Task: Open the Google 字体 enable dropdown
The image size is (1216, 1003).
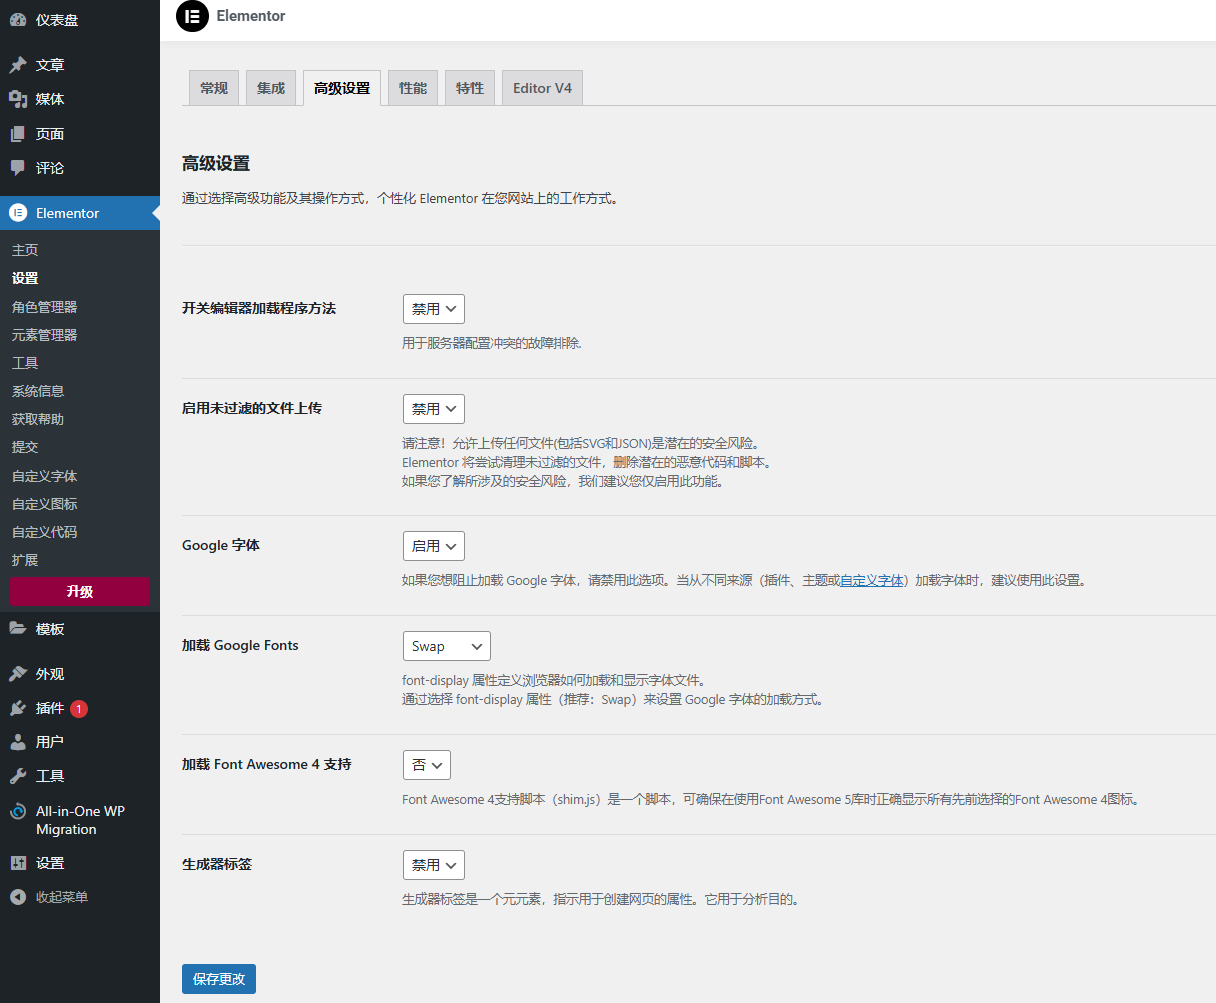Action: [434, 546]
